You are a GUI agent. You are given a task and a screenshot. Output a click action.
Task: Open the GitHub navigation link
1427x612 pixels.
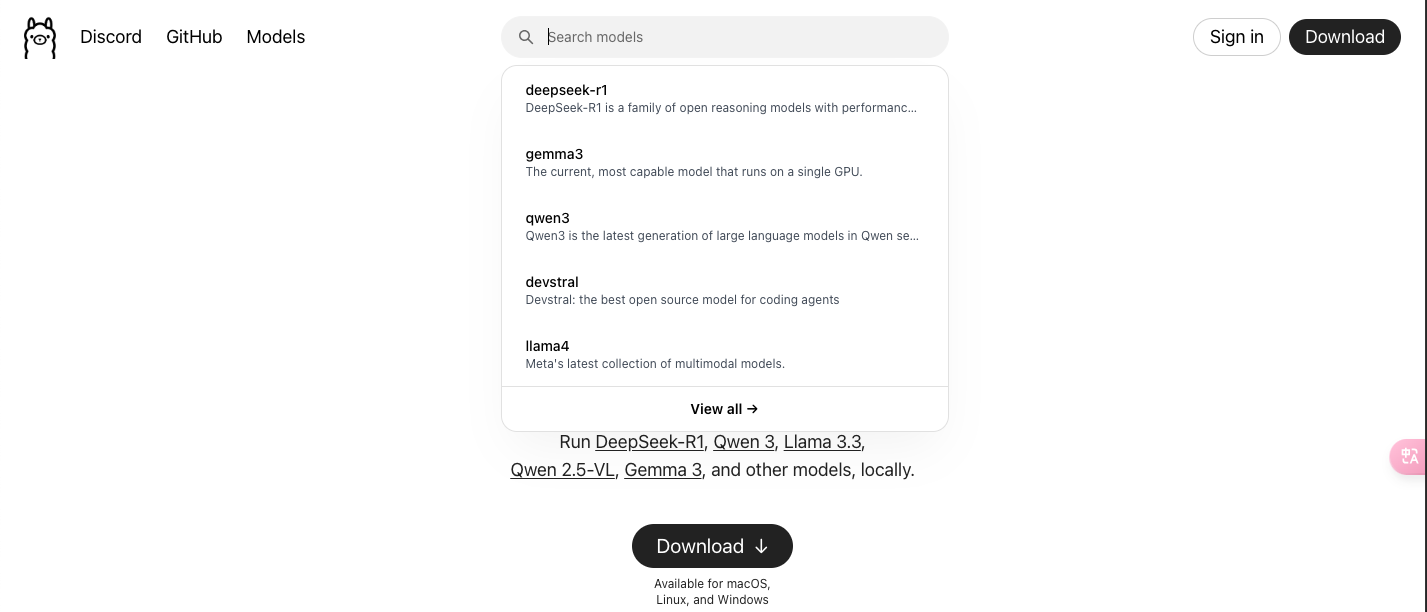tap(194, 37)
